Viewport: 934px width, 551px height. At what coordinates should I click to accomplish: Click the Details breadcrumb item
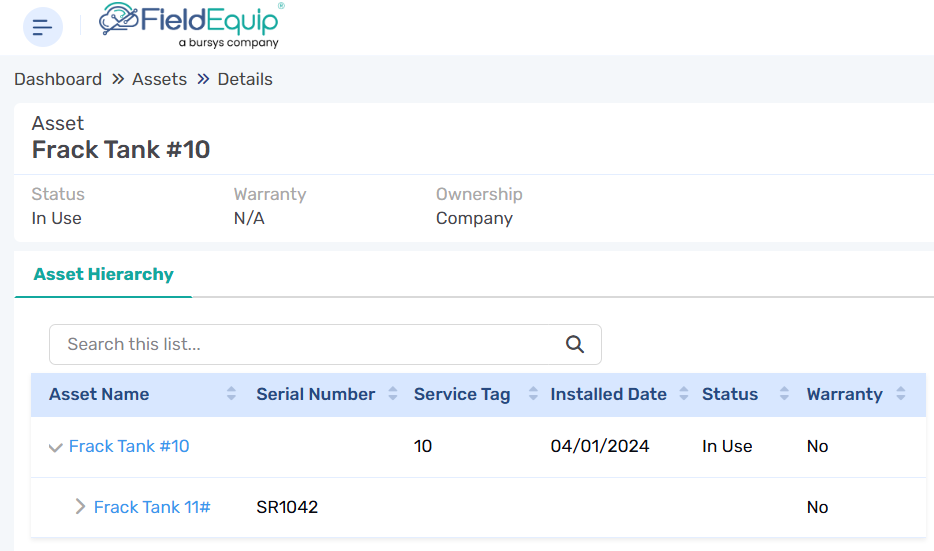click(x=245, y=79)
